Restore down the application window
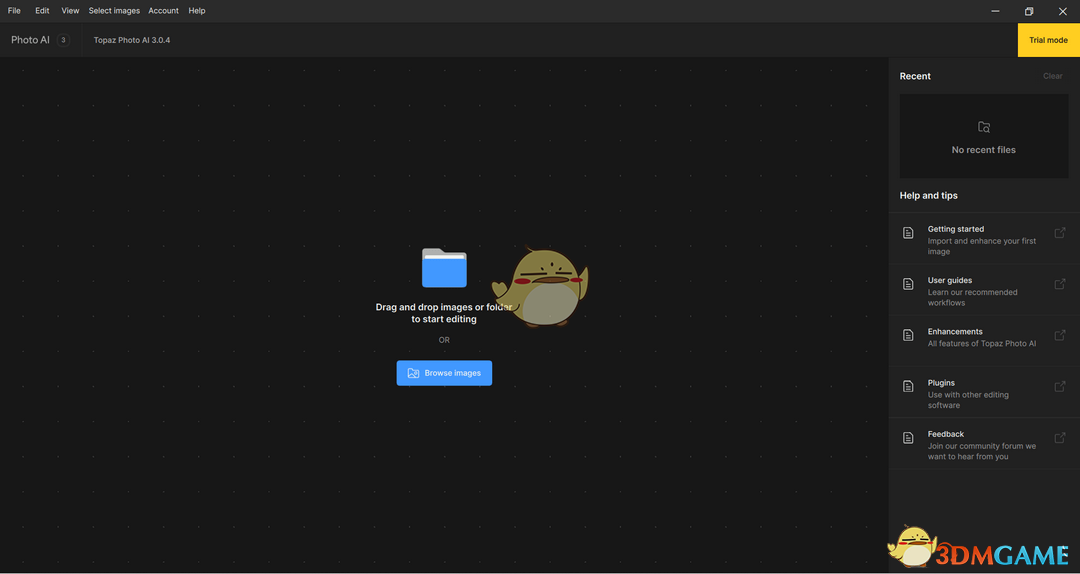 (1029, 11)
